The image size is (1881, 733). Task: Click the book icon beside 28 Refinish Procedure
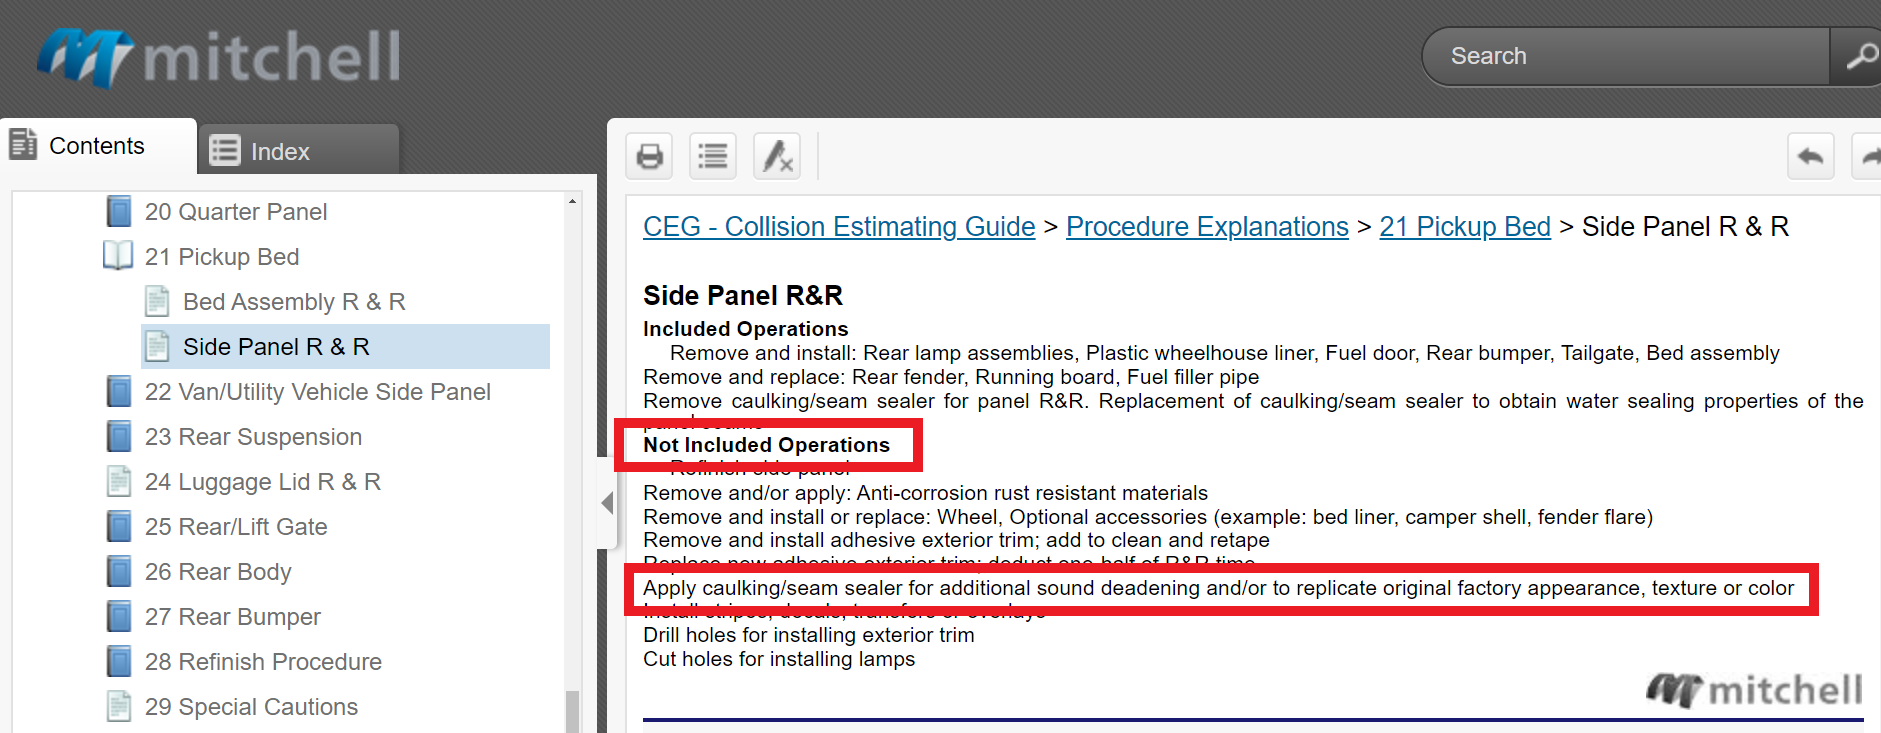click(x=119, y=662)
